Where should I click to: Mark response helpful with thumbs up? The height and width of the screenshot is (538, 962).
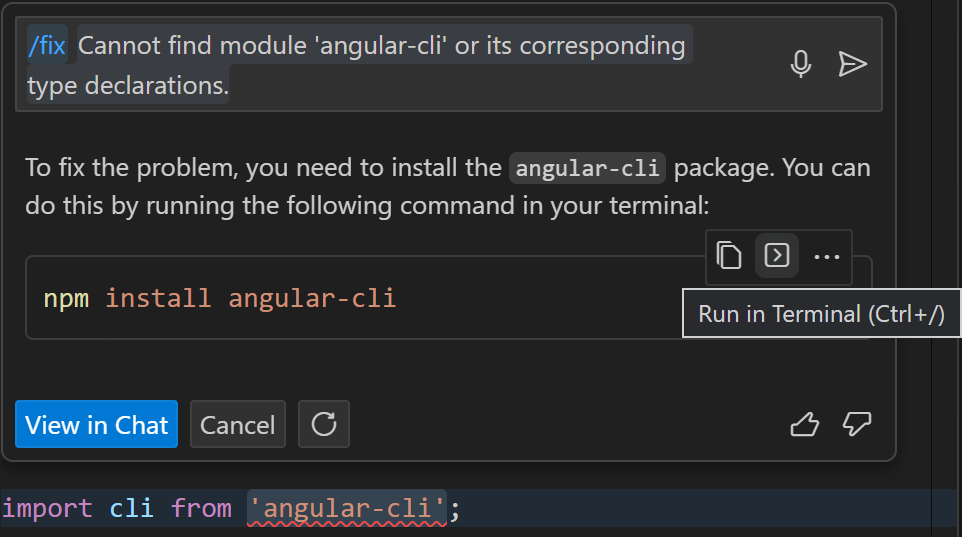(804, 425)
